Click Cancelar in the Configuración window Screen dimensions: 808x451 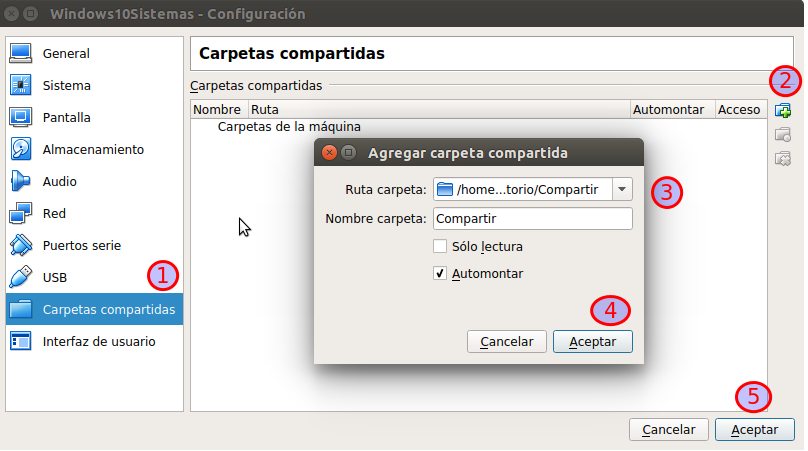tap(668, 429)
